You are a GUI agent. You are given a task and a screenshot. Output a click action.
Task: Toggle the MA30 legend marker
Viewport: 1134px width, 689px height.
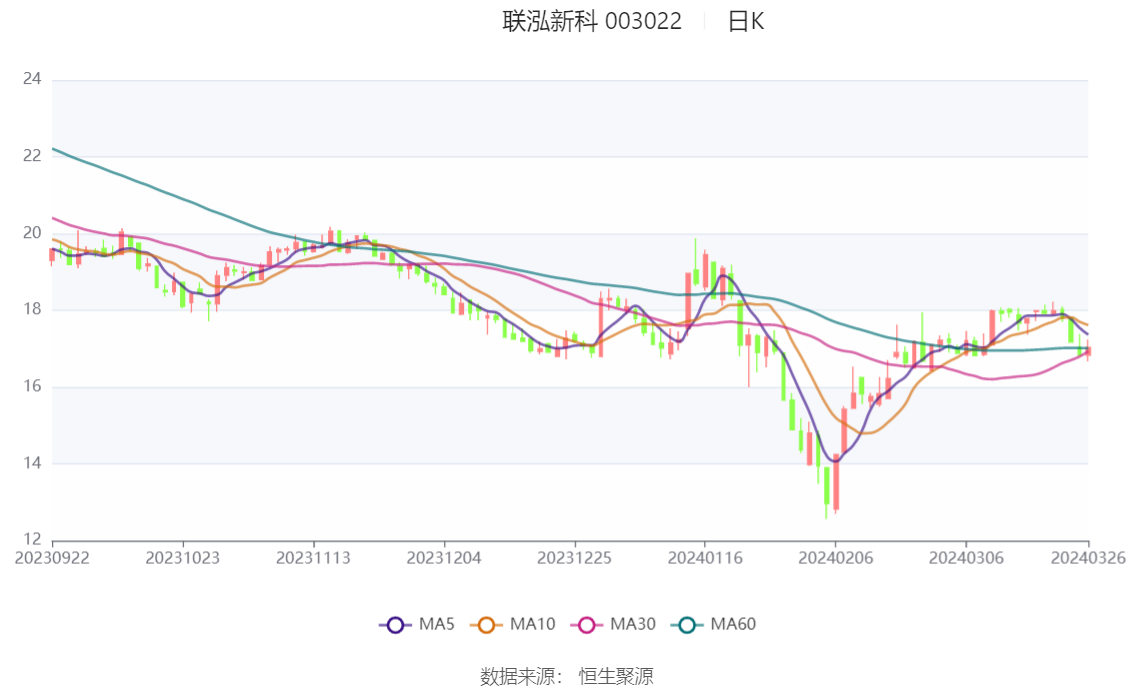coord(587,625)
